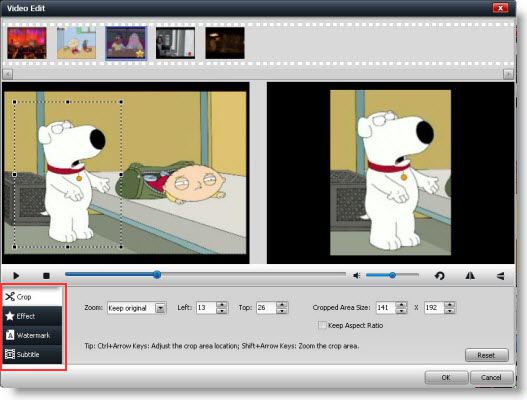Open the Crop tab

point(33,297)
